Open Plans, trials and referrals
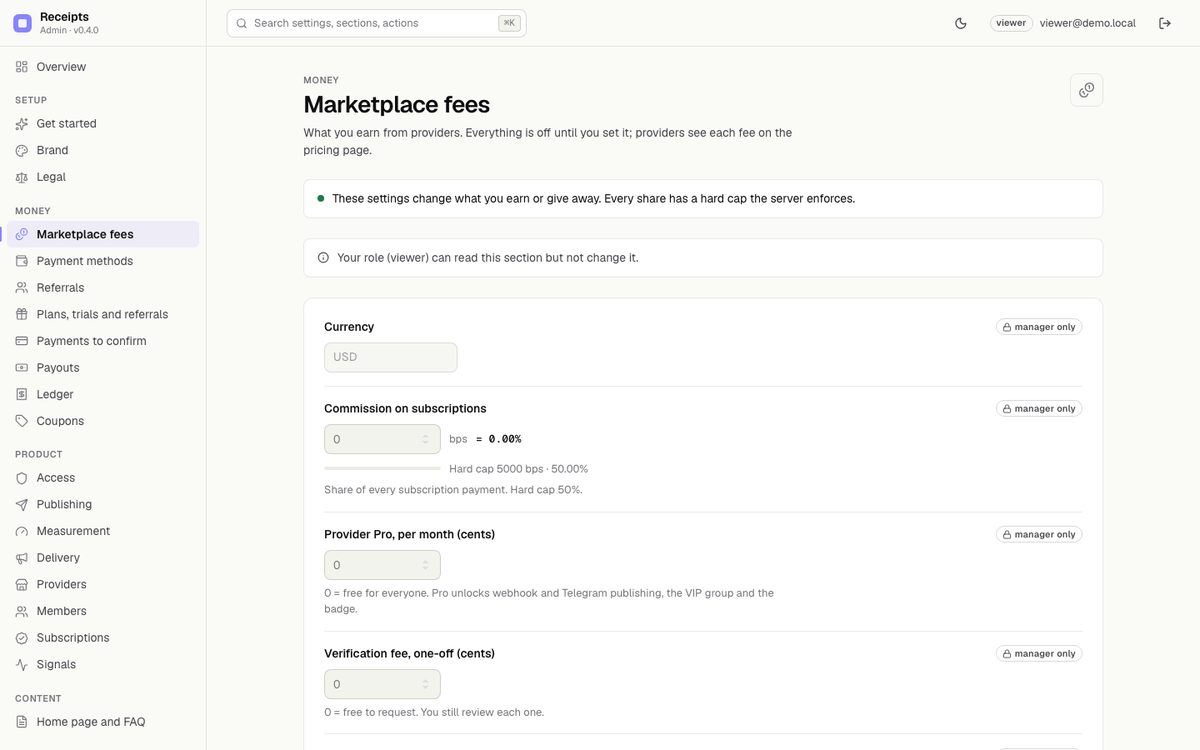Screen dimensions: 1200x750 pyautogui.click(x=103, y=314)
